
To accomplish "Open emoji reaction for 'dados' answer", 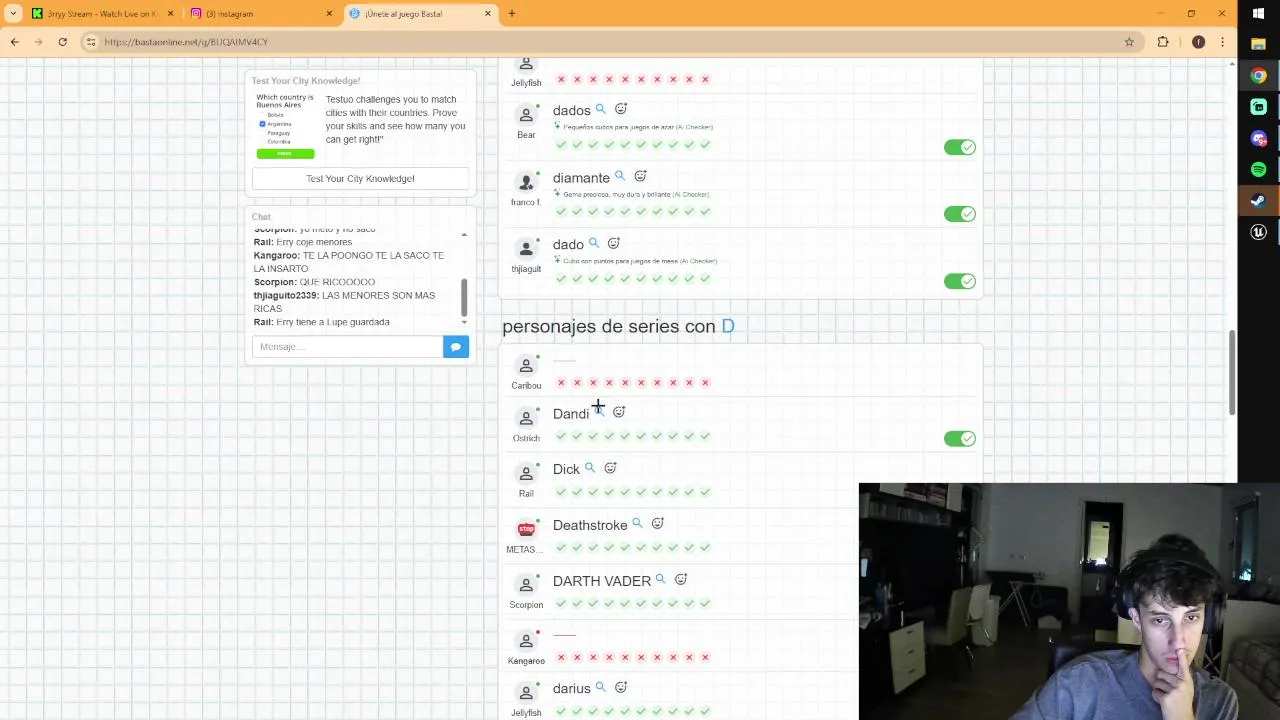I will coord(621,109).
